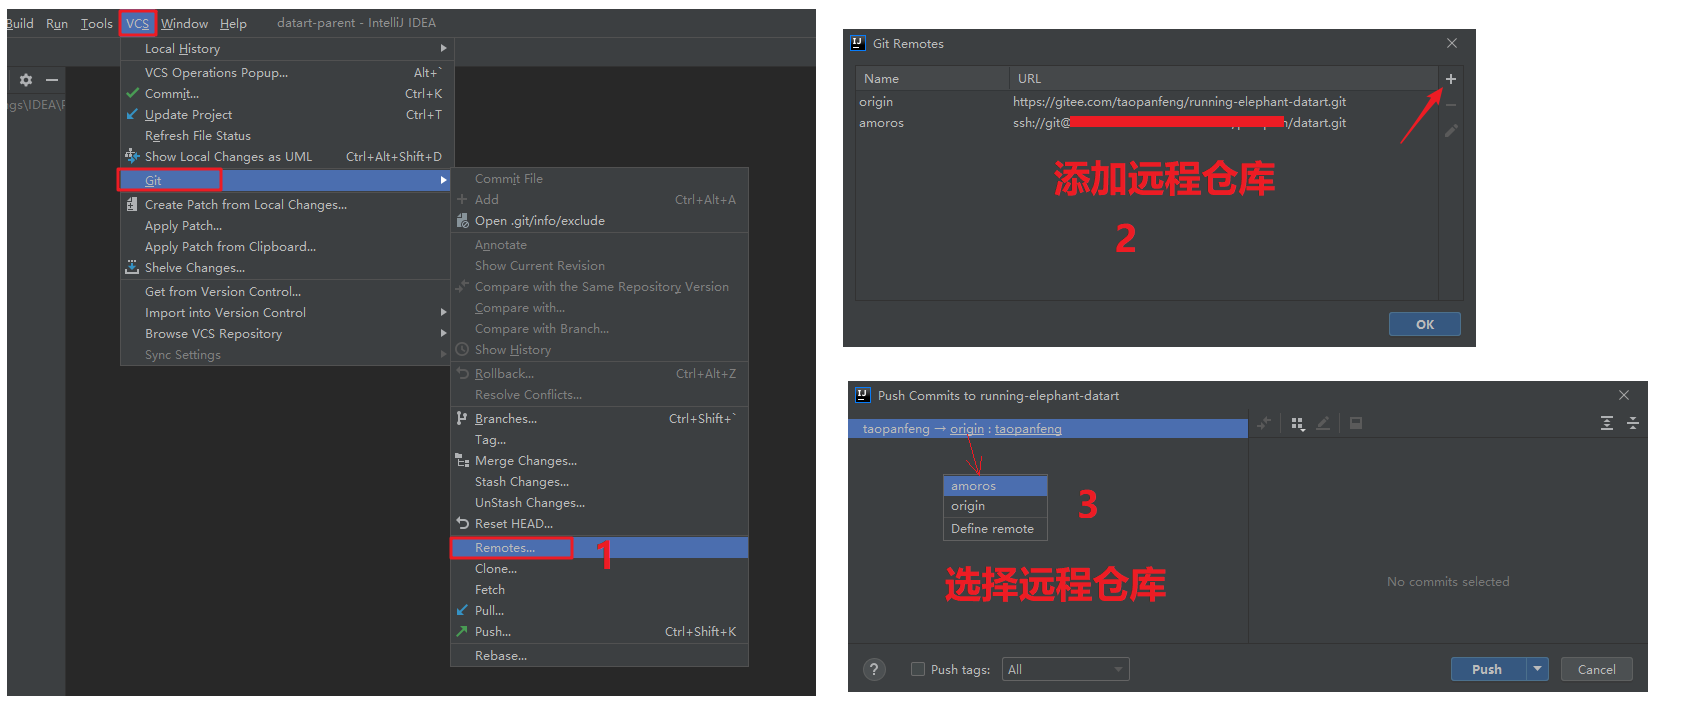1682x728 pixels.
Task: Click the Preview Diff icon in Push dialog
Action: pos(1356,423)
